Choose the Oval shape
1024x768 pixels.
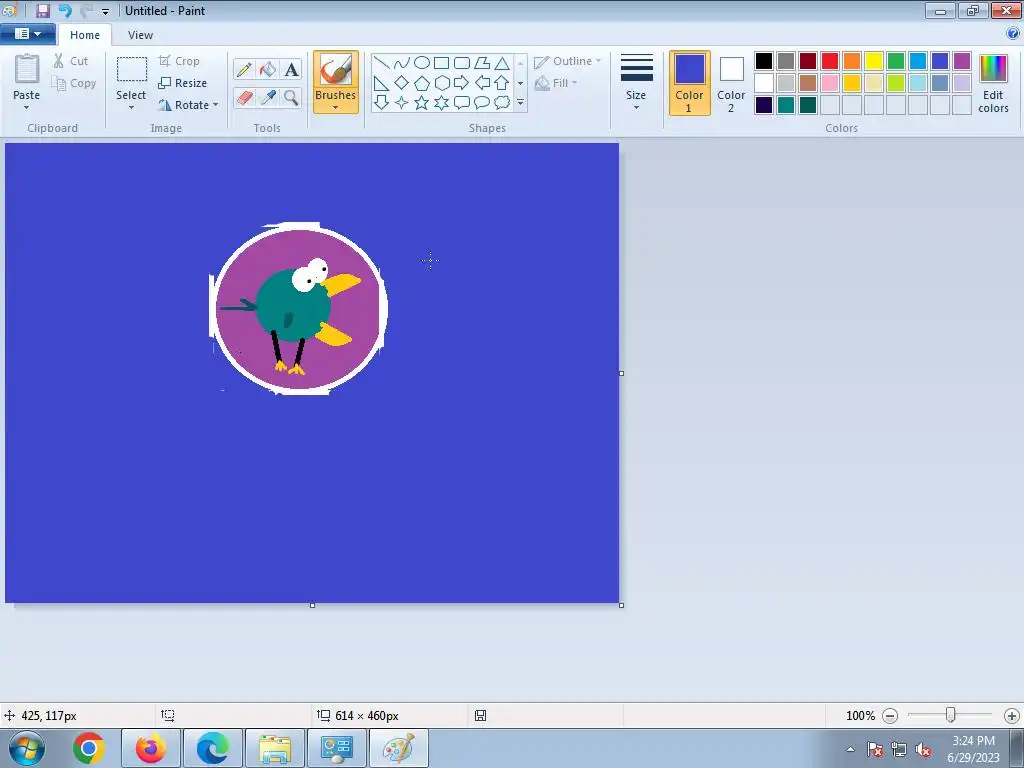(422, 63)
